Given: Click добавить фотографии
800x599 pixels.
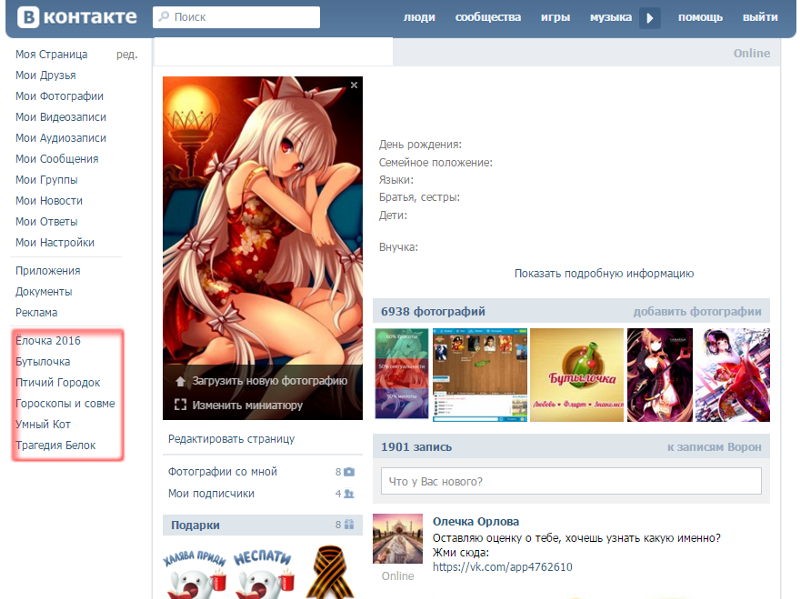Looking at the screenshot, I should (697, 312).
